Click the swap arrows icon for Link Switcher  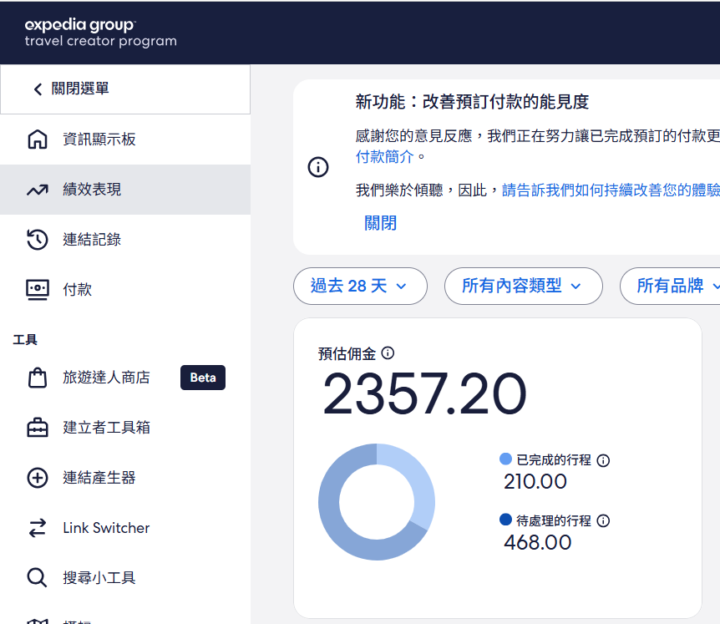pos(37,528)
